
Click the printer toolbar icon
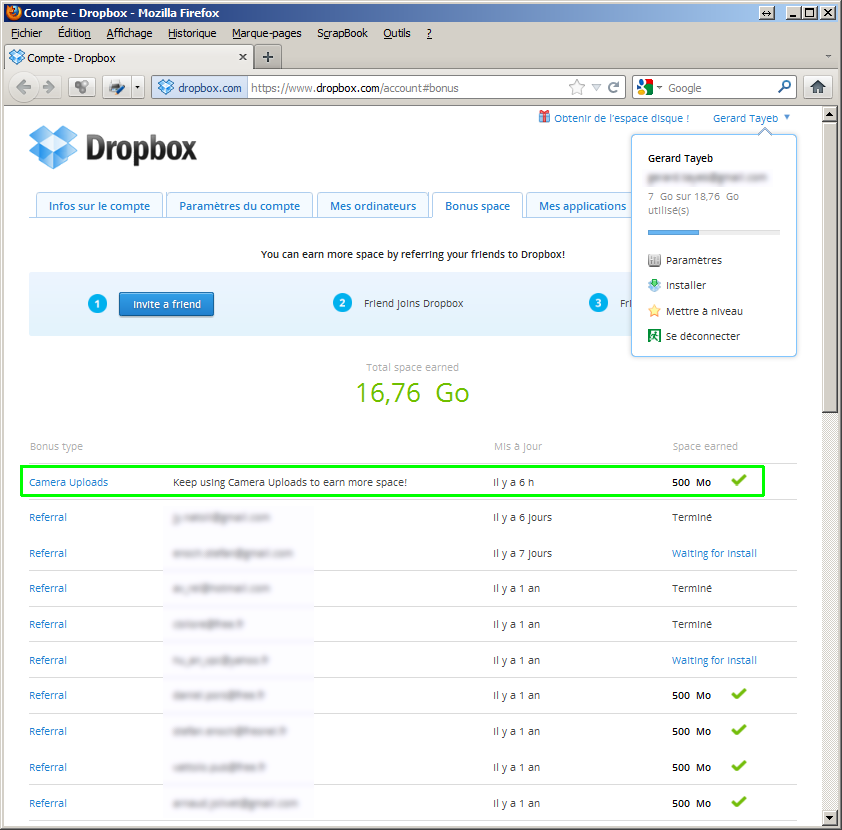coord(117,87)
